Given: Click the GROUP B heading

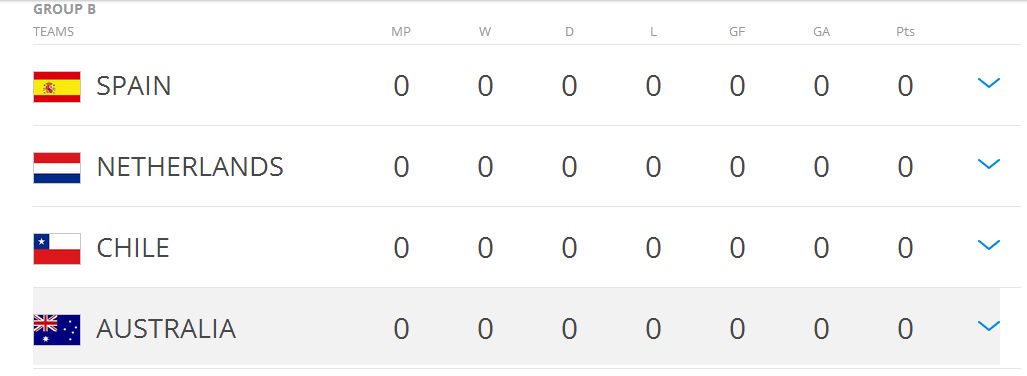Looking at the screenshot, I should (65, 10).
